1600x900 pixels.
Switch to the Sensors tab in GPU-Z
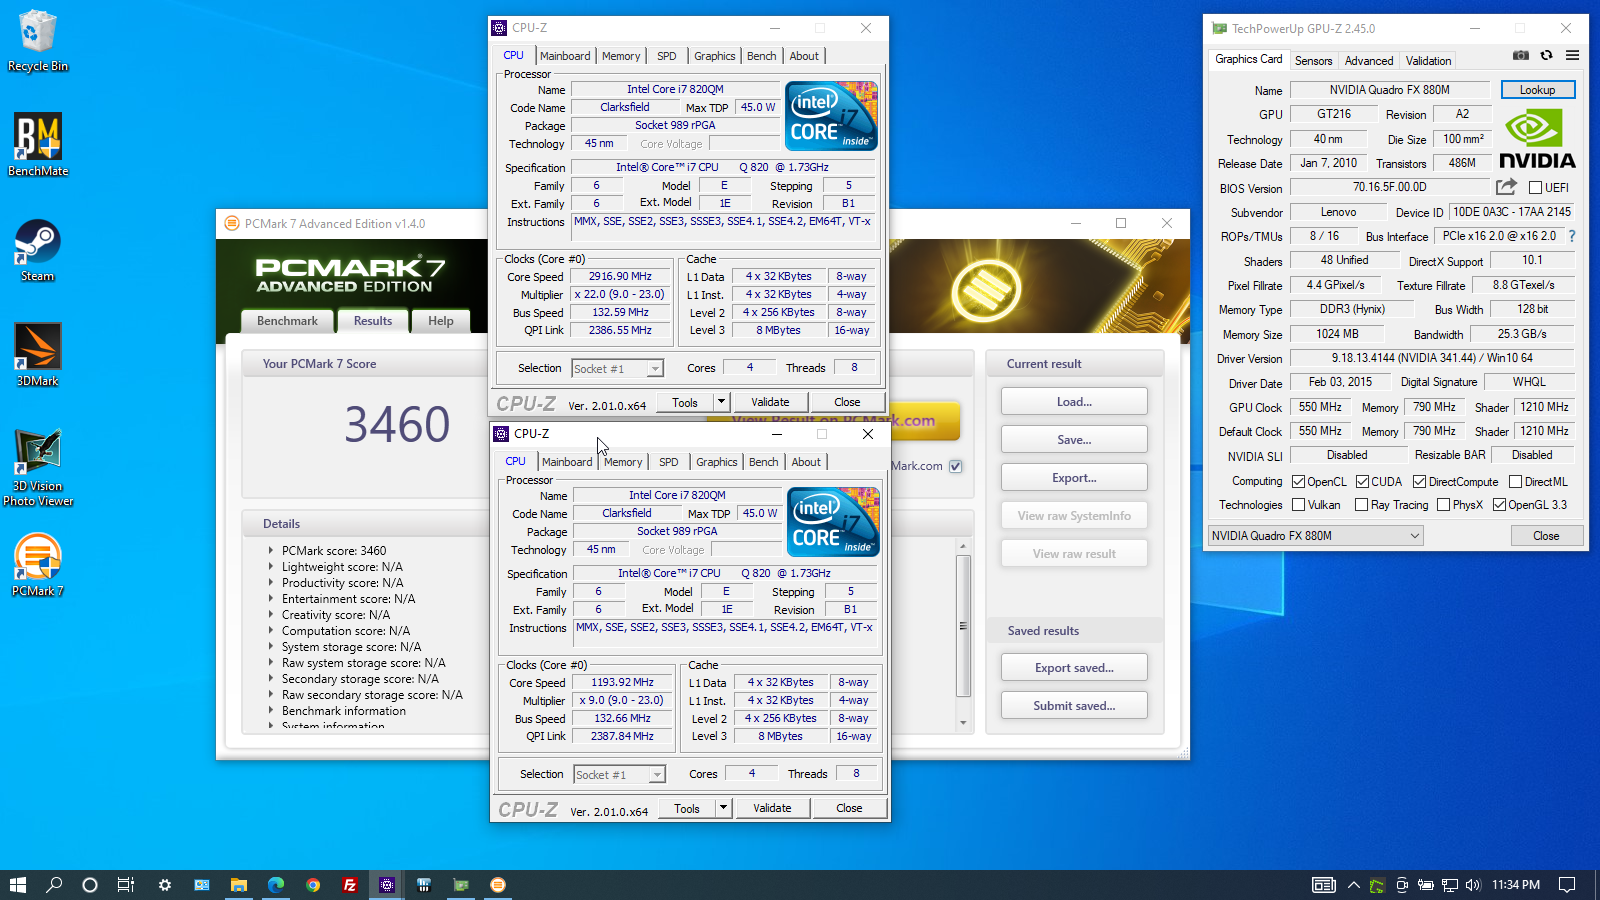[x=1313, y=61]
